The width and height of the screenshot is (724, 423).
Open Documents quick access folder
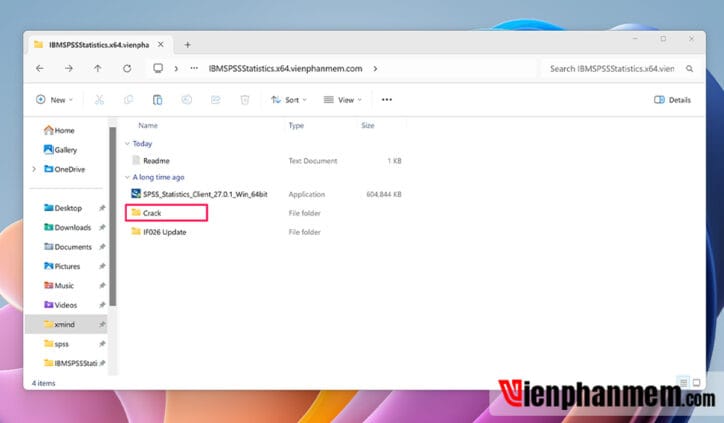click(68, 247)
